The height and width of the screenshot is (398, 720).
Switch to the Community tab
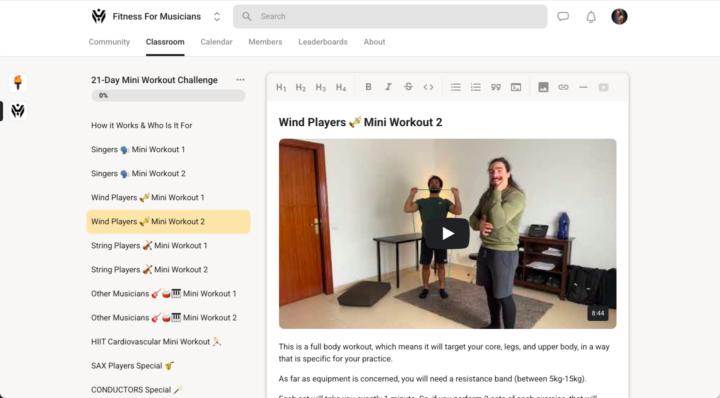(x=109, y=42)
